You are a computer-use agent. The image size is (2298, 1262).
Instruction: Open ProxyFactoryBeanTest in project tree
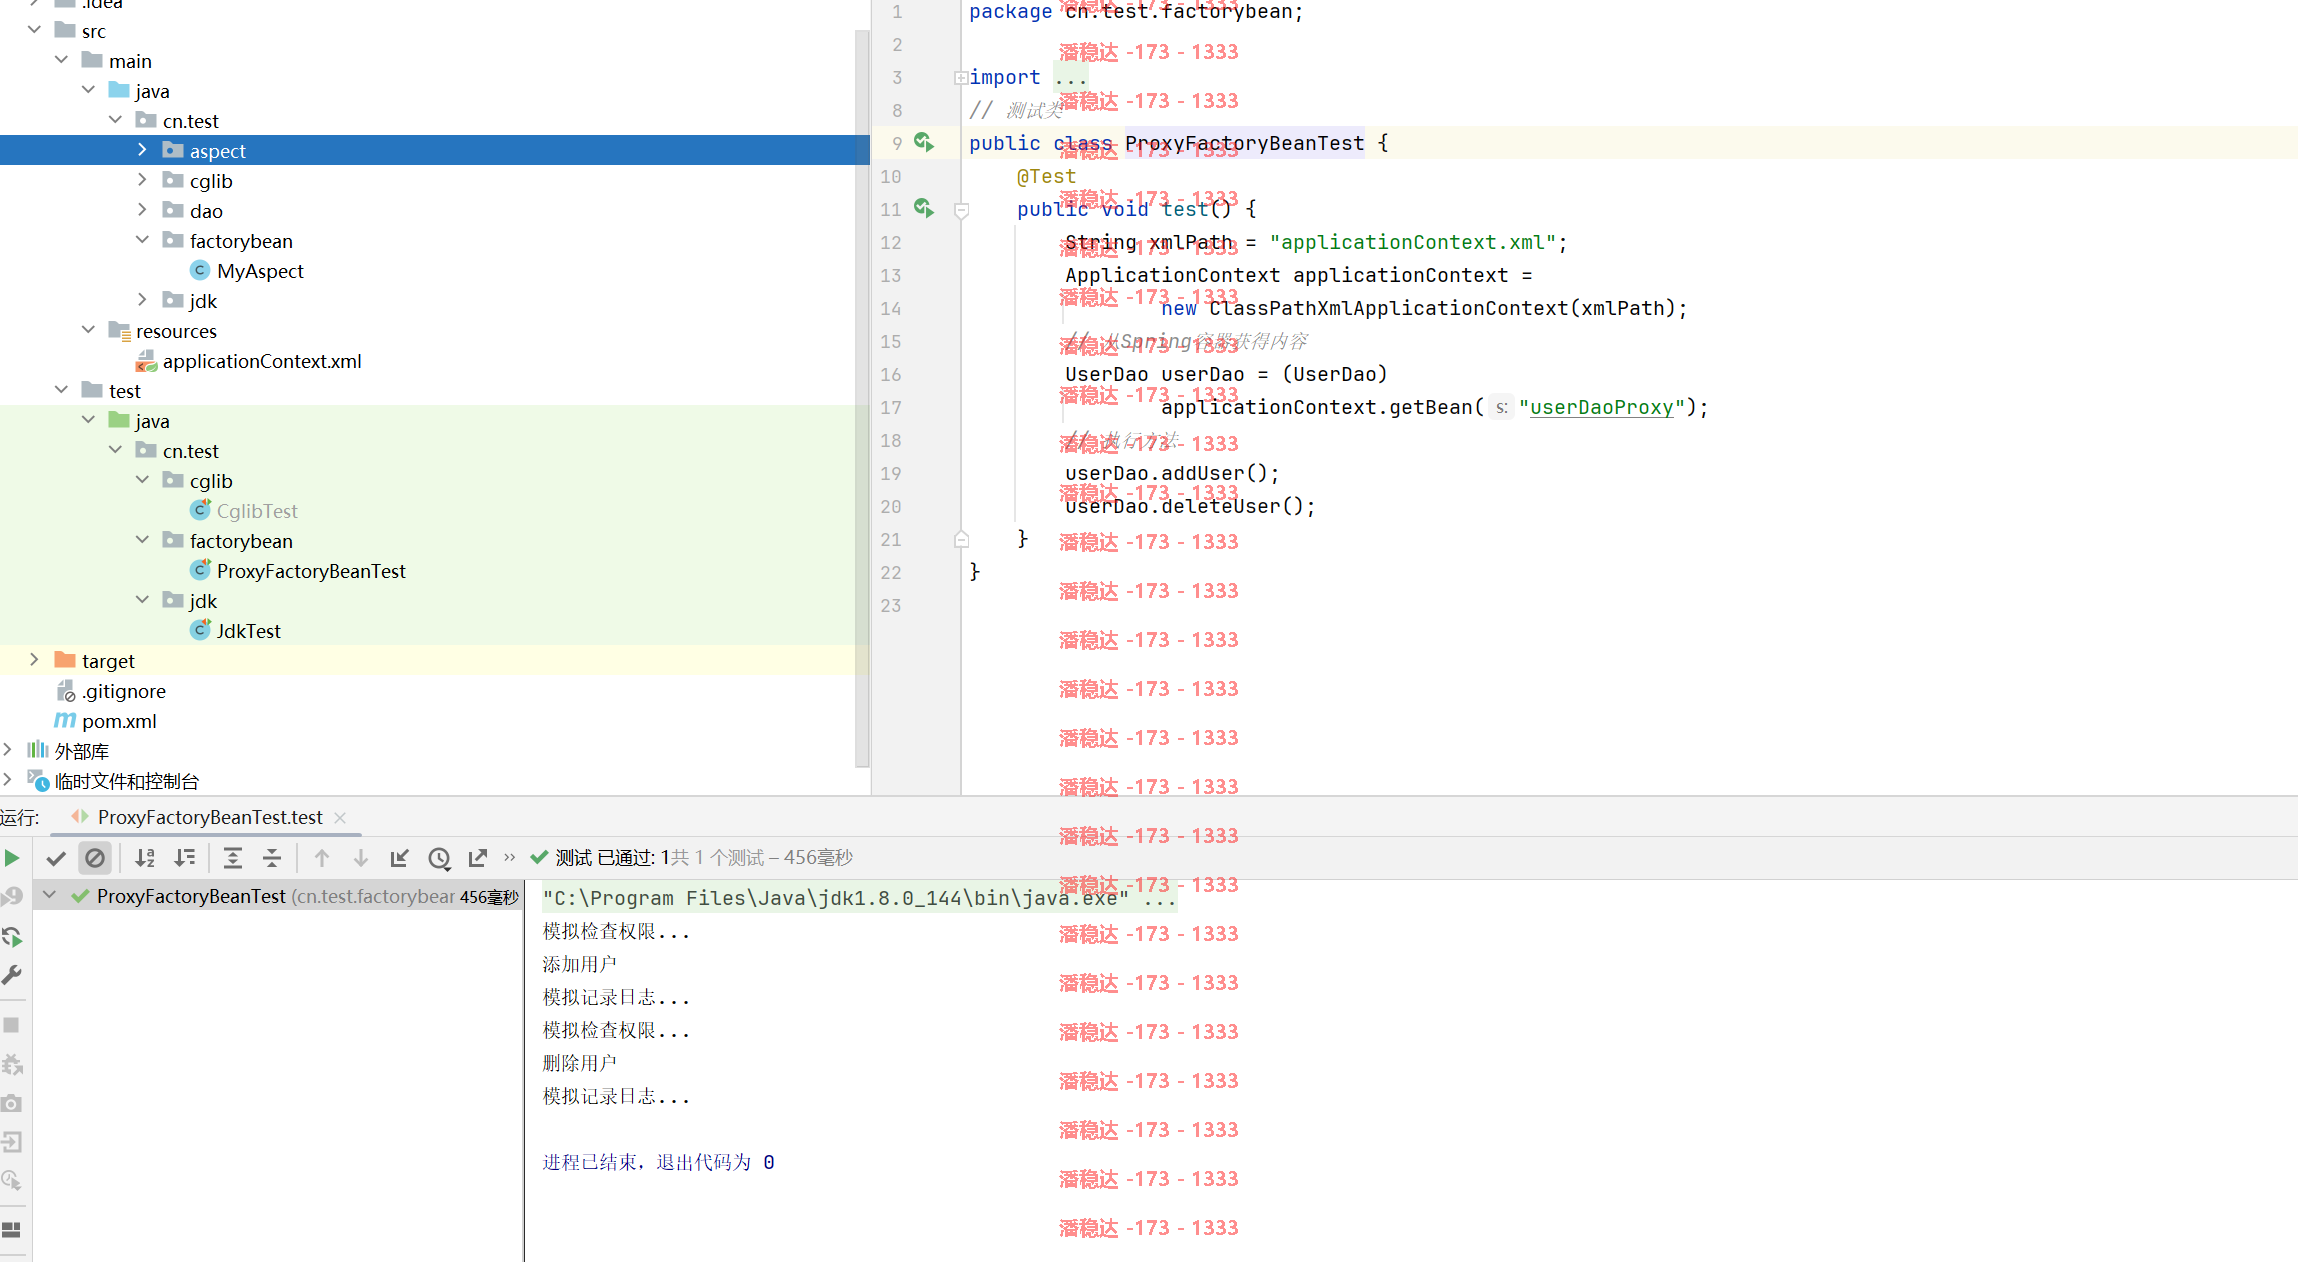[x=311, y=571]
